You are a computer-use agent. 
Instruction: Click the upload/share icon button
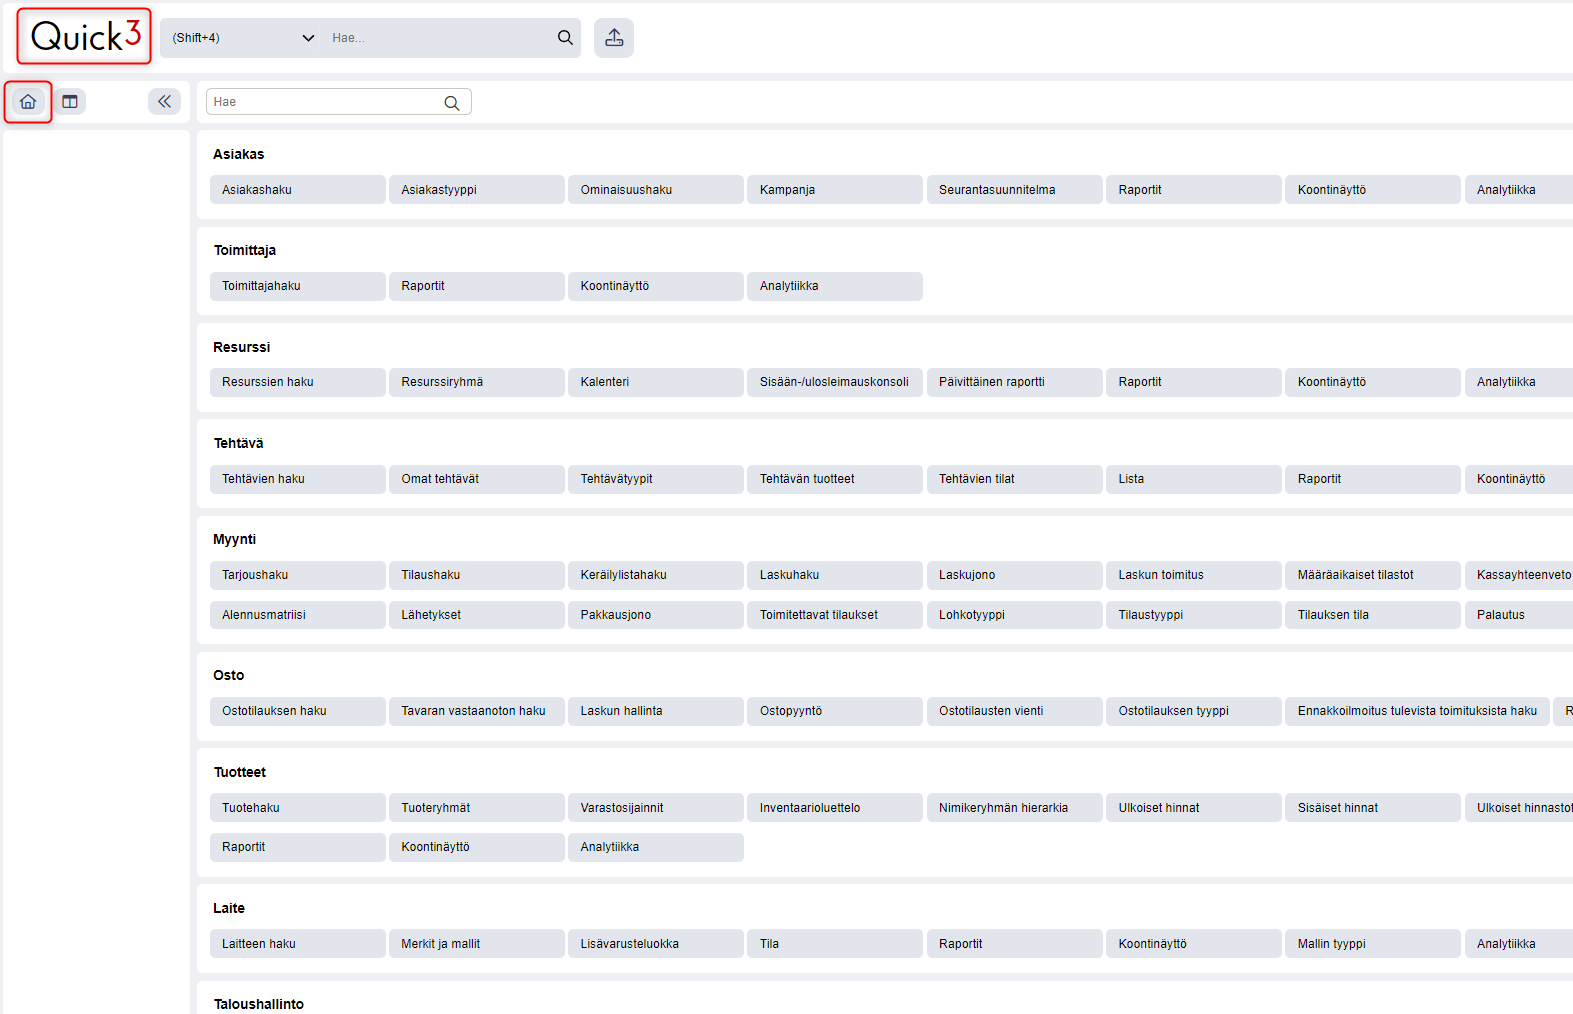tap(614, 38)
